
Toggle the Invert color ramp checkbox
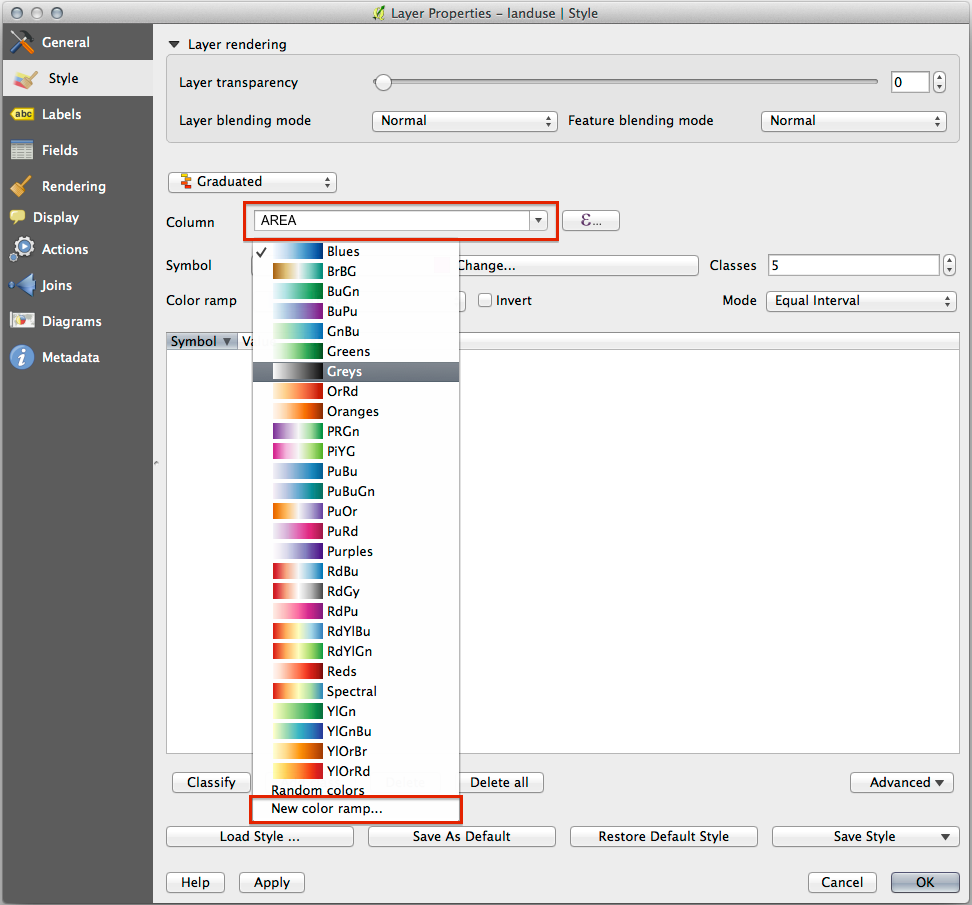coord(485,300)
